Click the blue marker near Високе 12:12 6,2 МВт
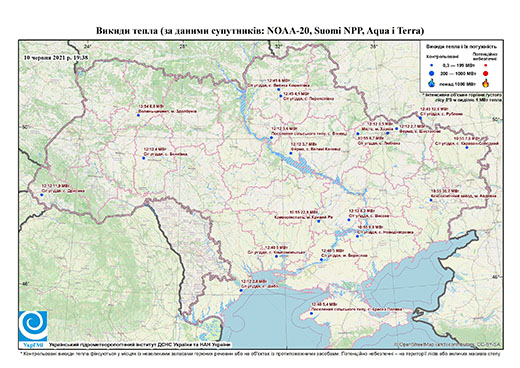This screenshot has width=520, height=368. click(349, 220)
